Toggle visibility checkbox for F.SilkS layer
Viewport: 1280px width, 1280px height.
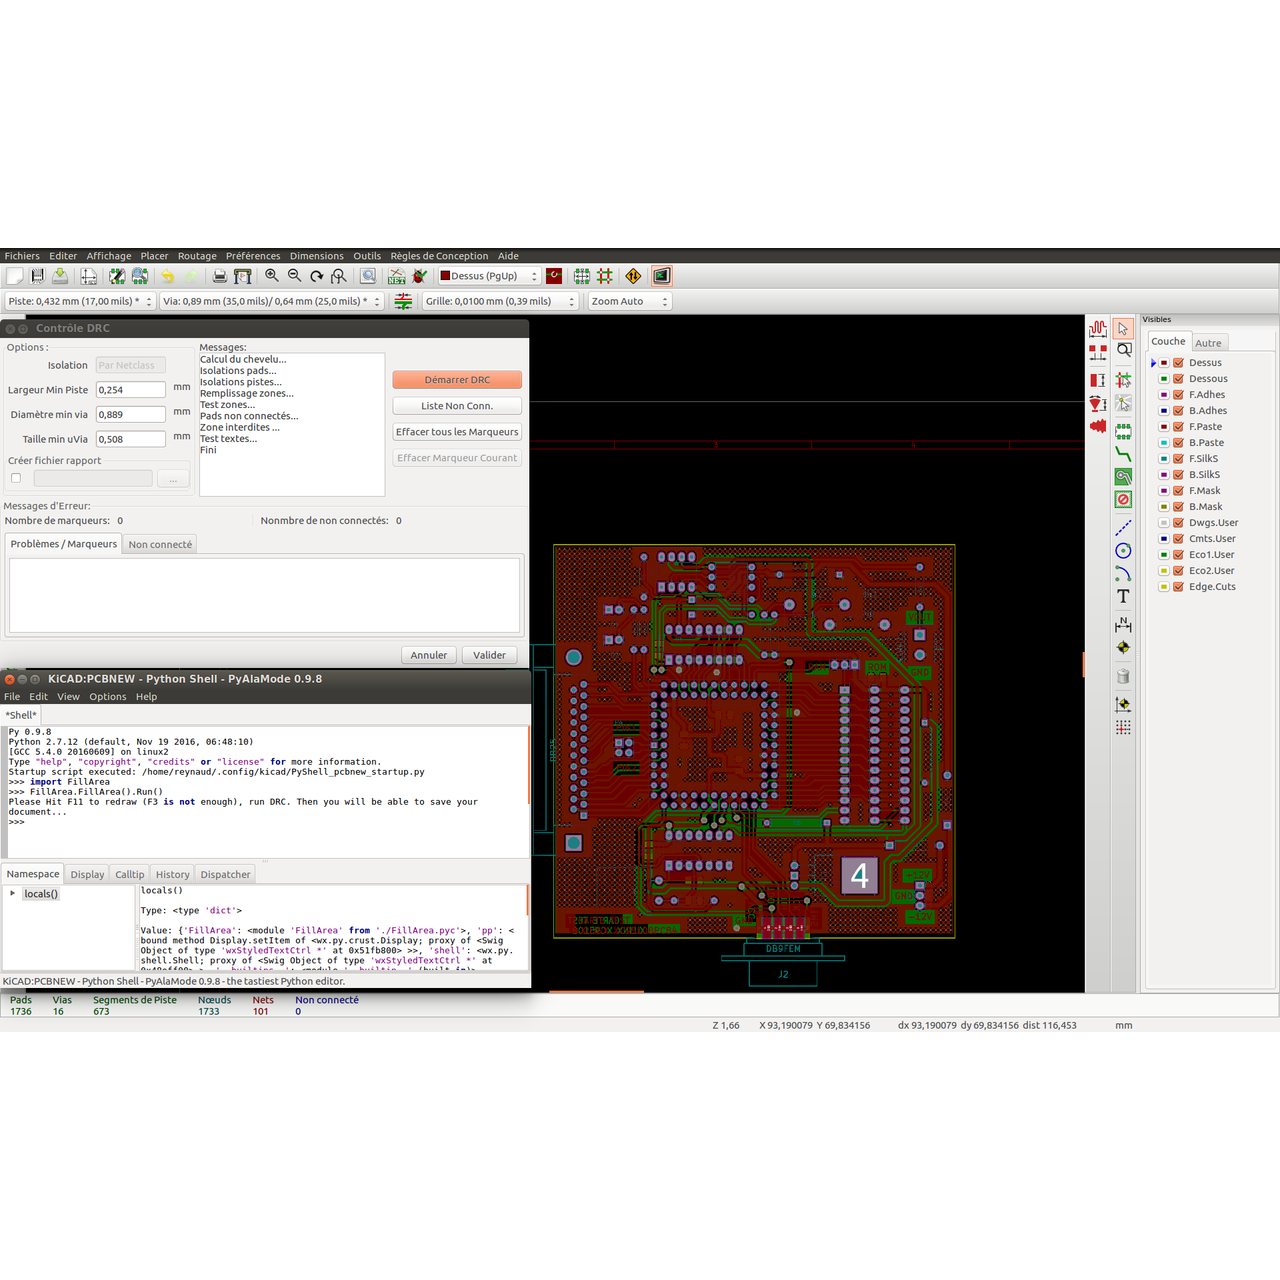coord(1179,459)
